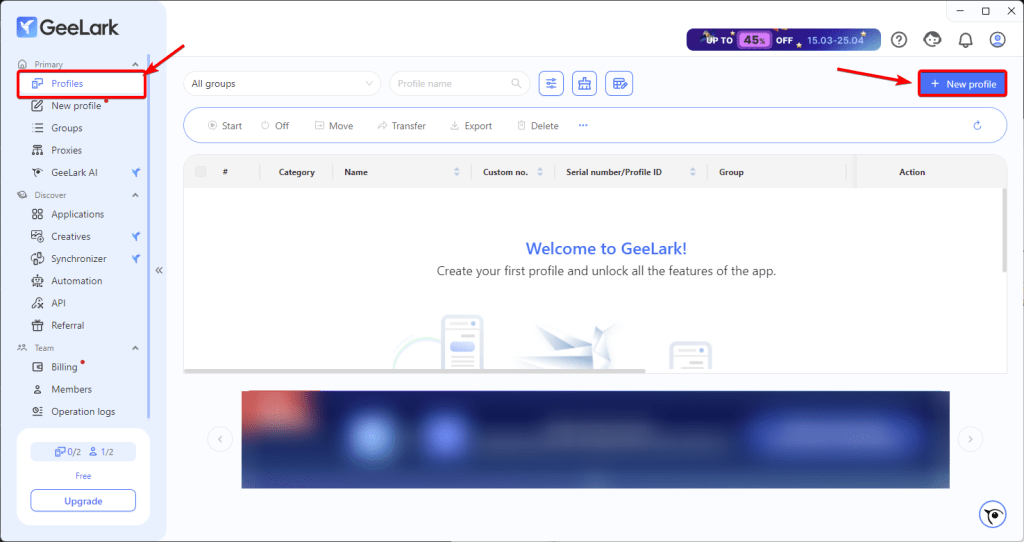Viewport: 1024px width, 542px height.
Task: Show the next banner slide
Action: 970,439
